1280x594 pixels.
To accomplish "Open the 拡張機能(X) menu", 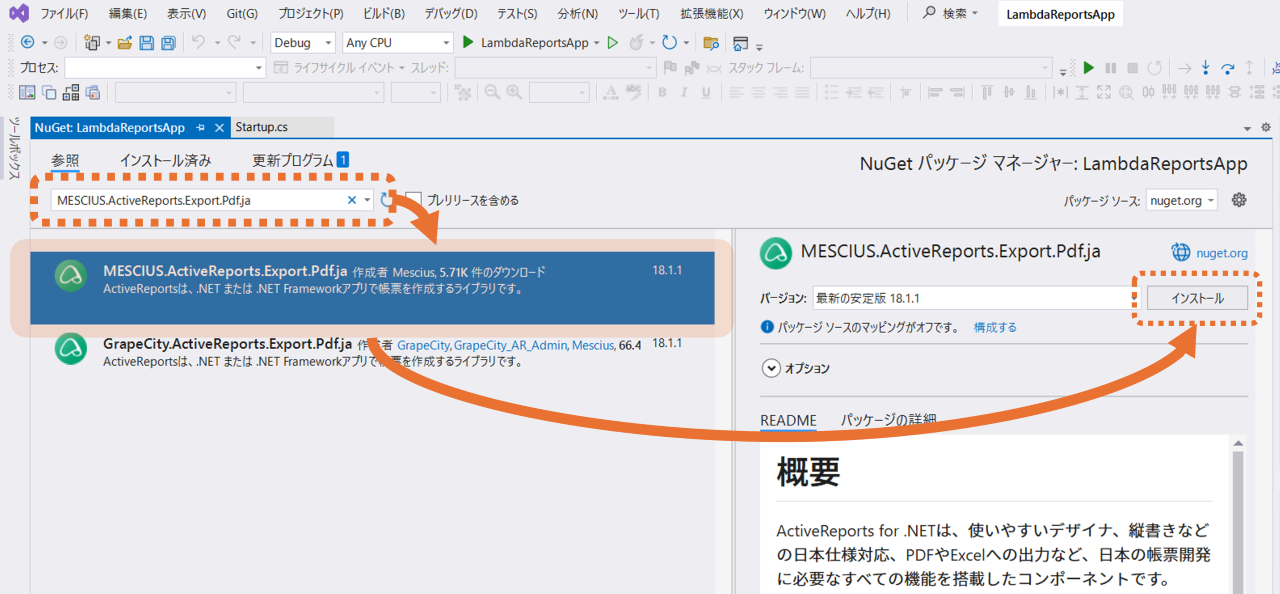I will coord(711,14).
